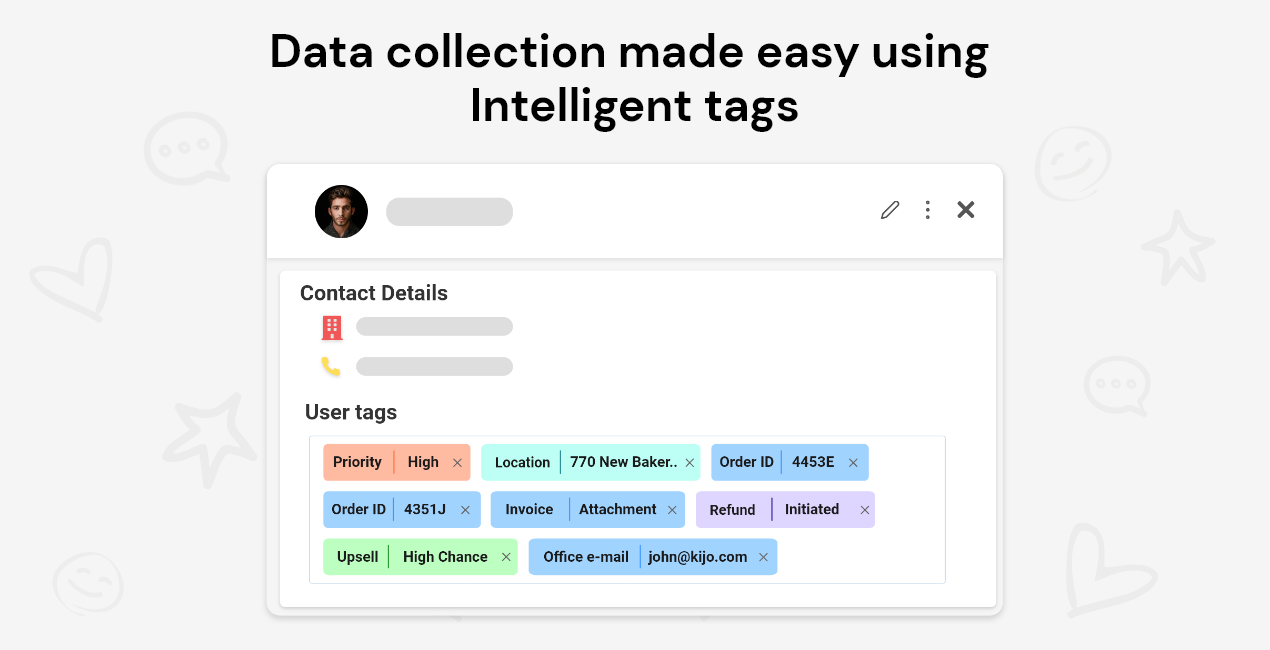Select the Priority tag label
The height and width of the screenshot is (650, 1270).
(x=357, y=462)
